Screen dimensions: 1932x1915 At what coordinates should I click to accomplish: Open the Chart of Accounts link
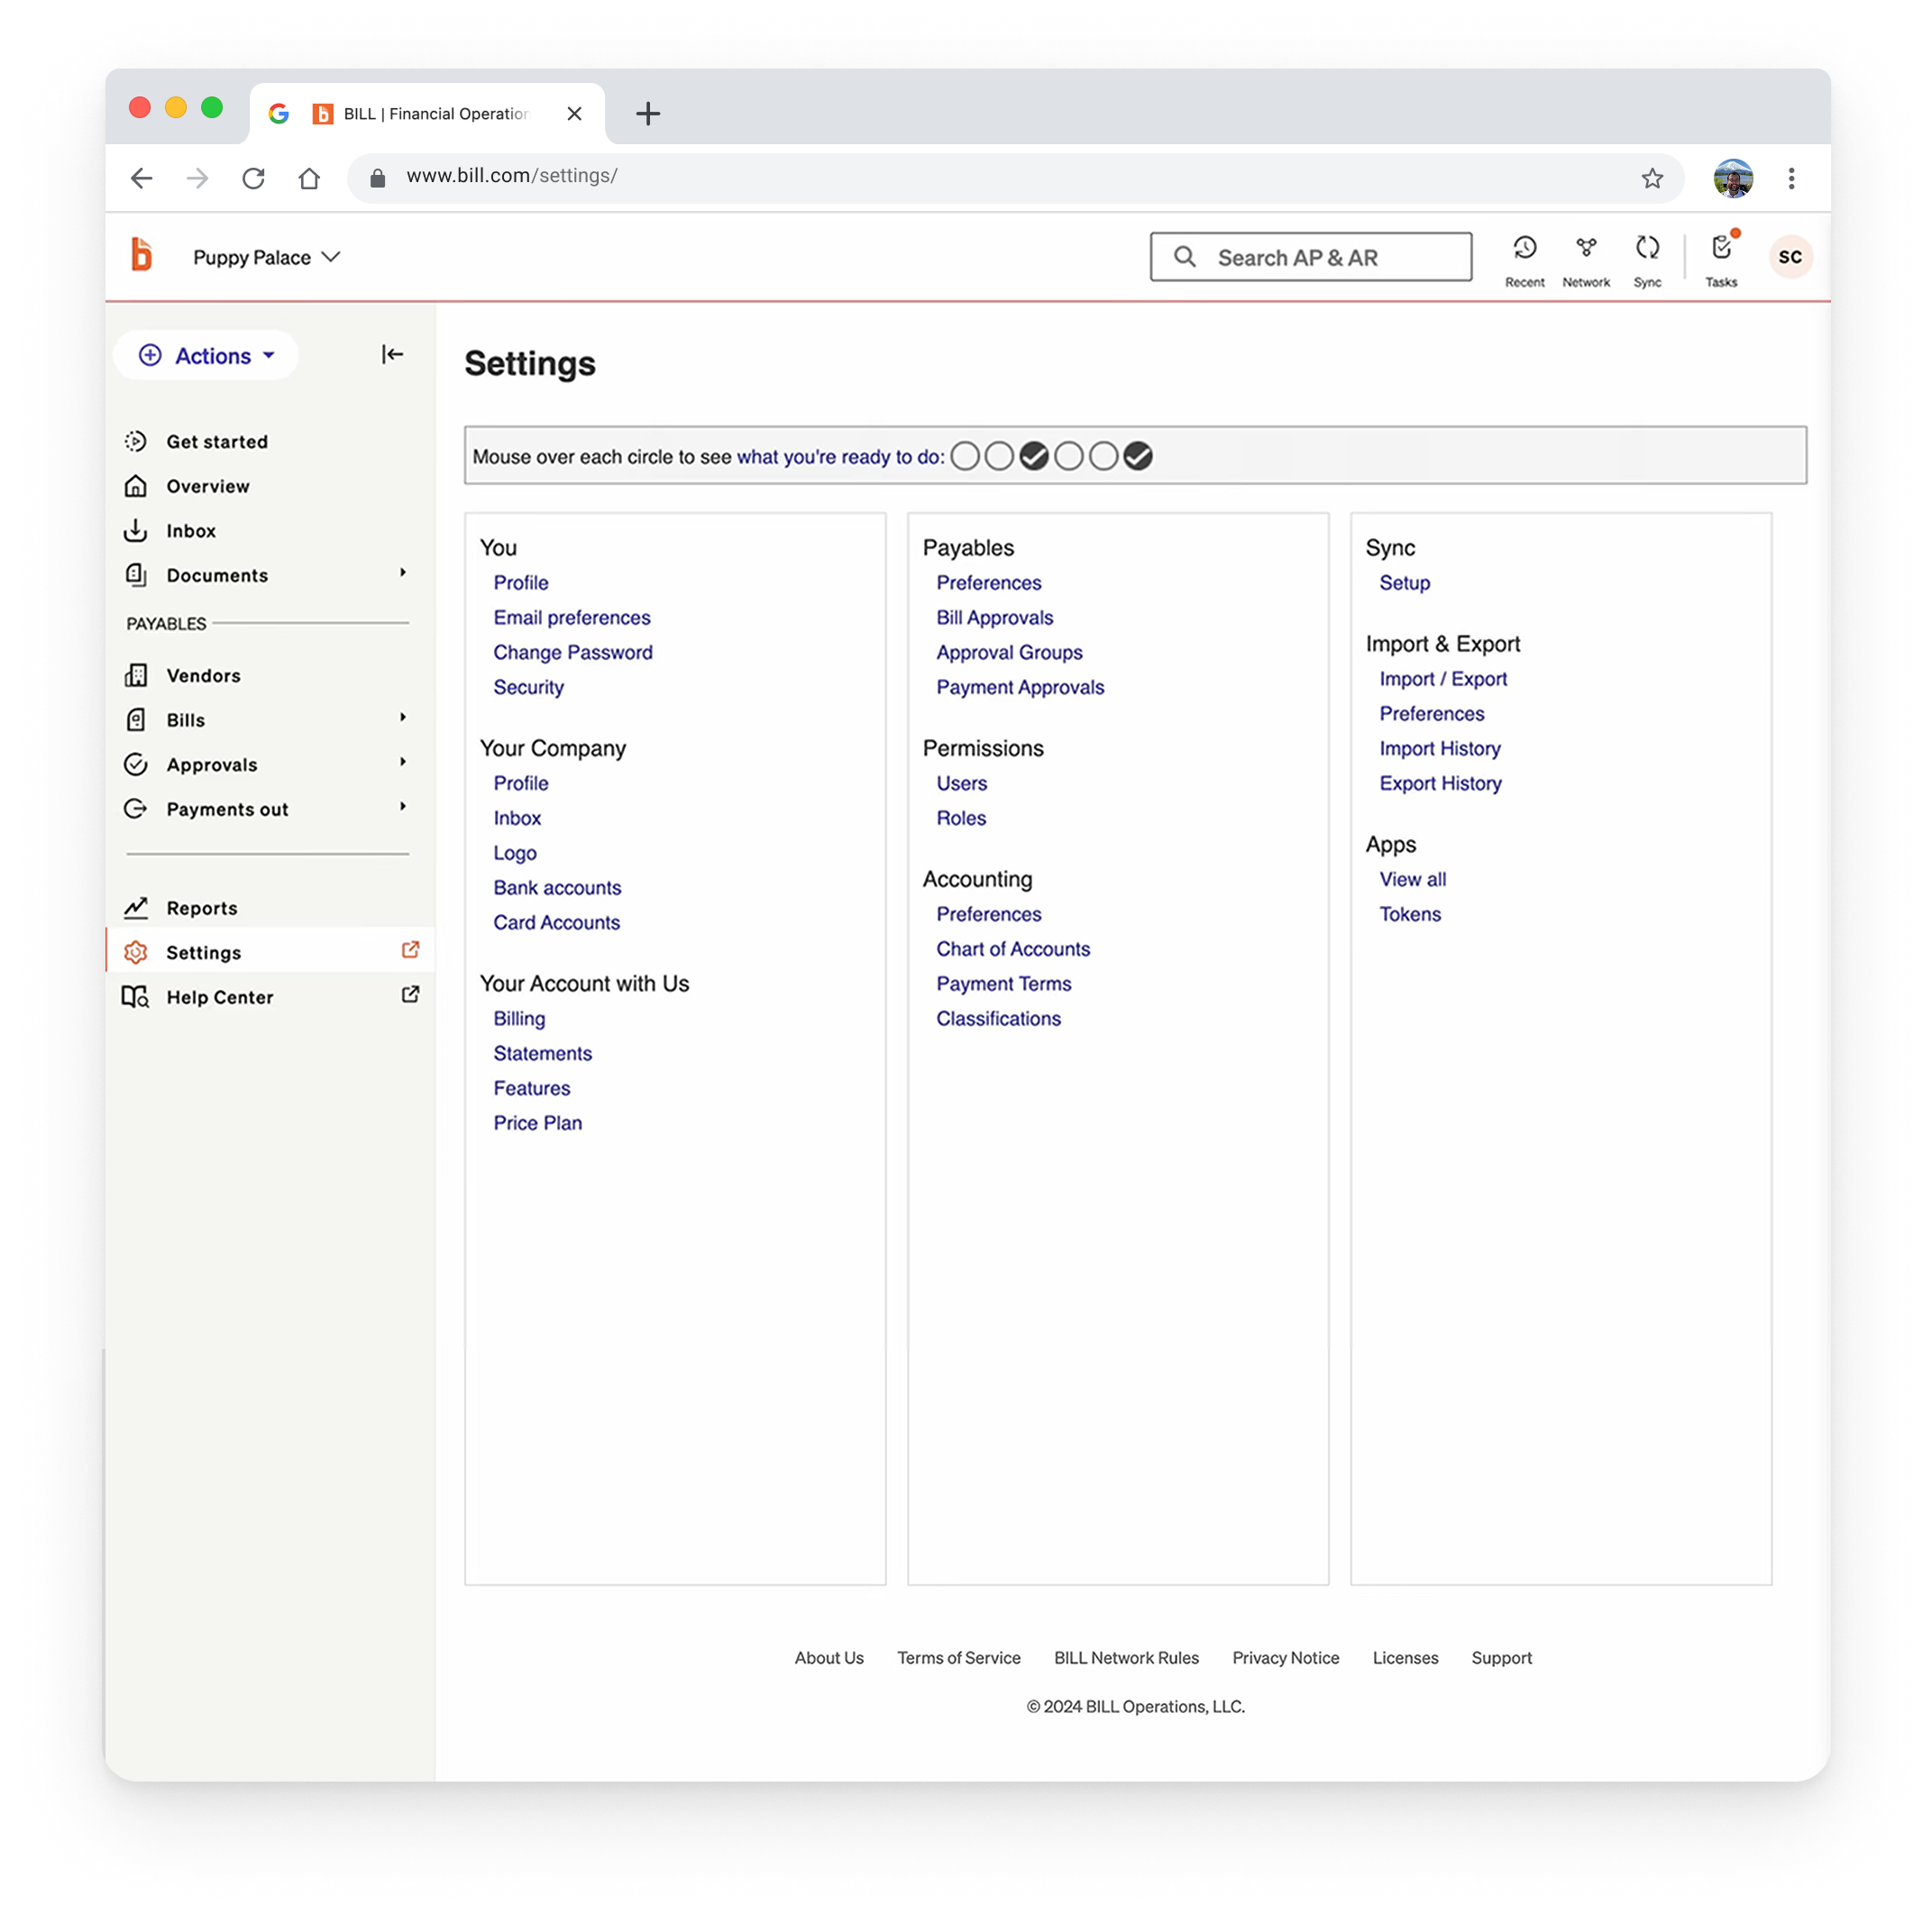click(1012, 949)
